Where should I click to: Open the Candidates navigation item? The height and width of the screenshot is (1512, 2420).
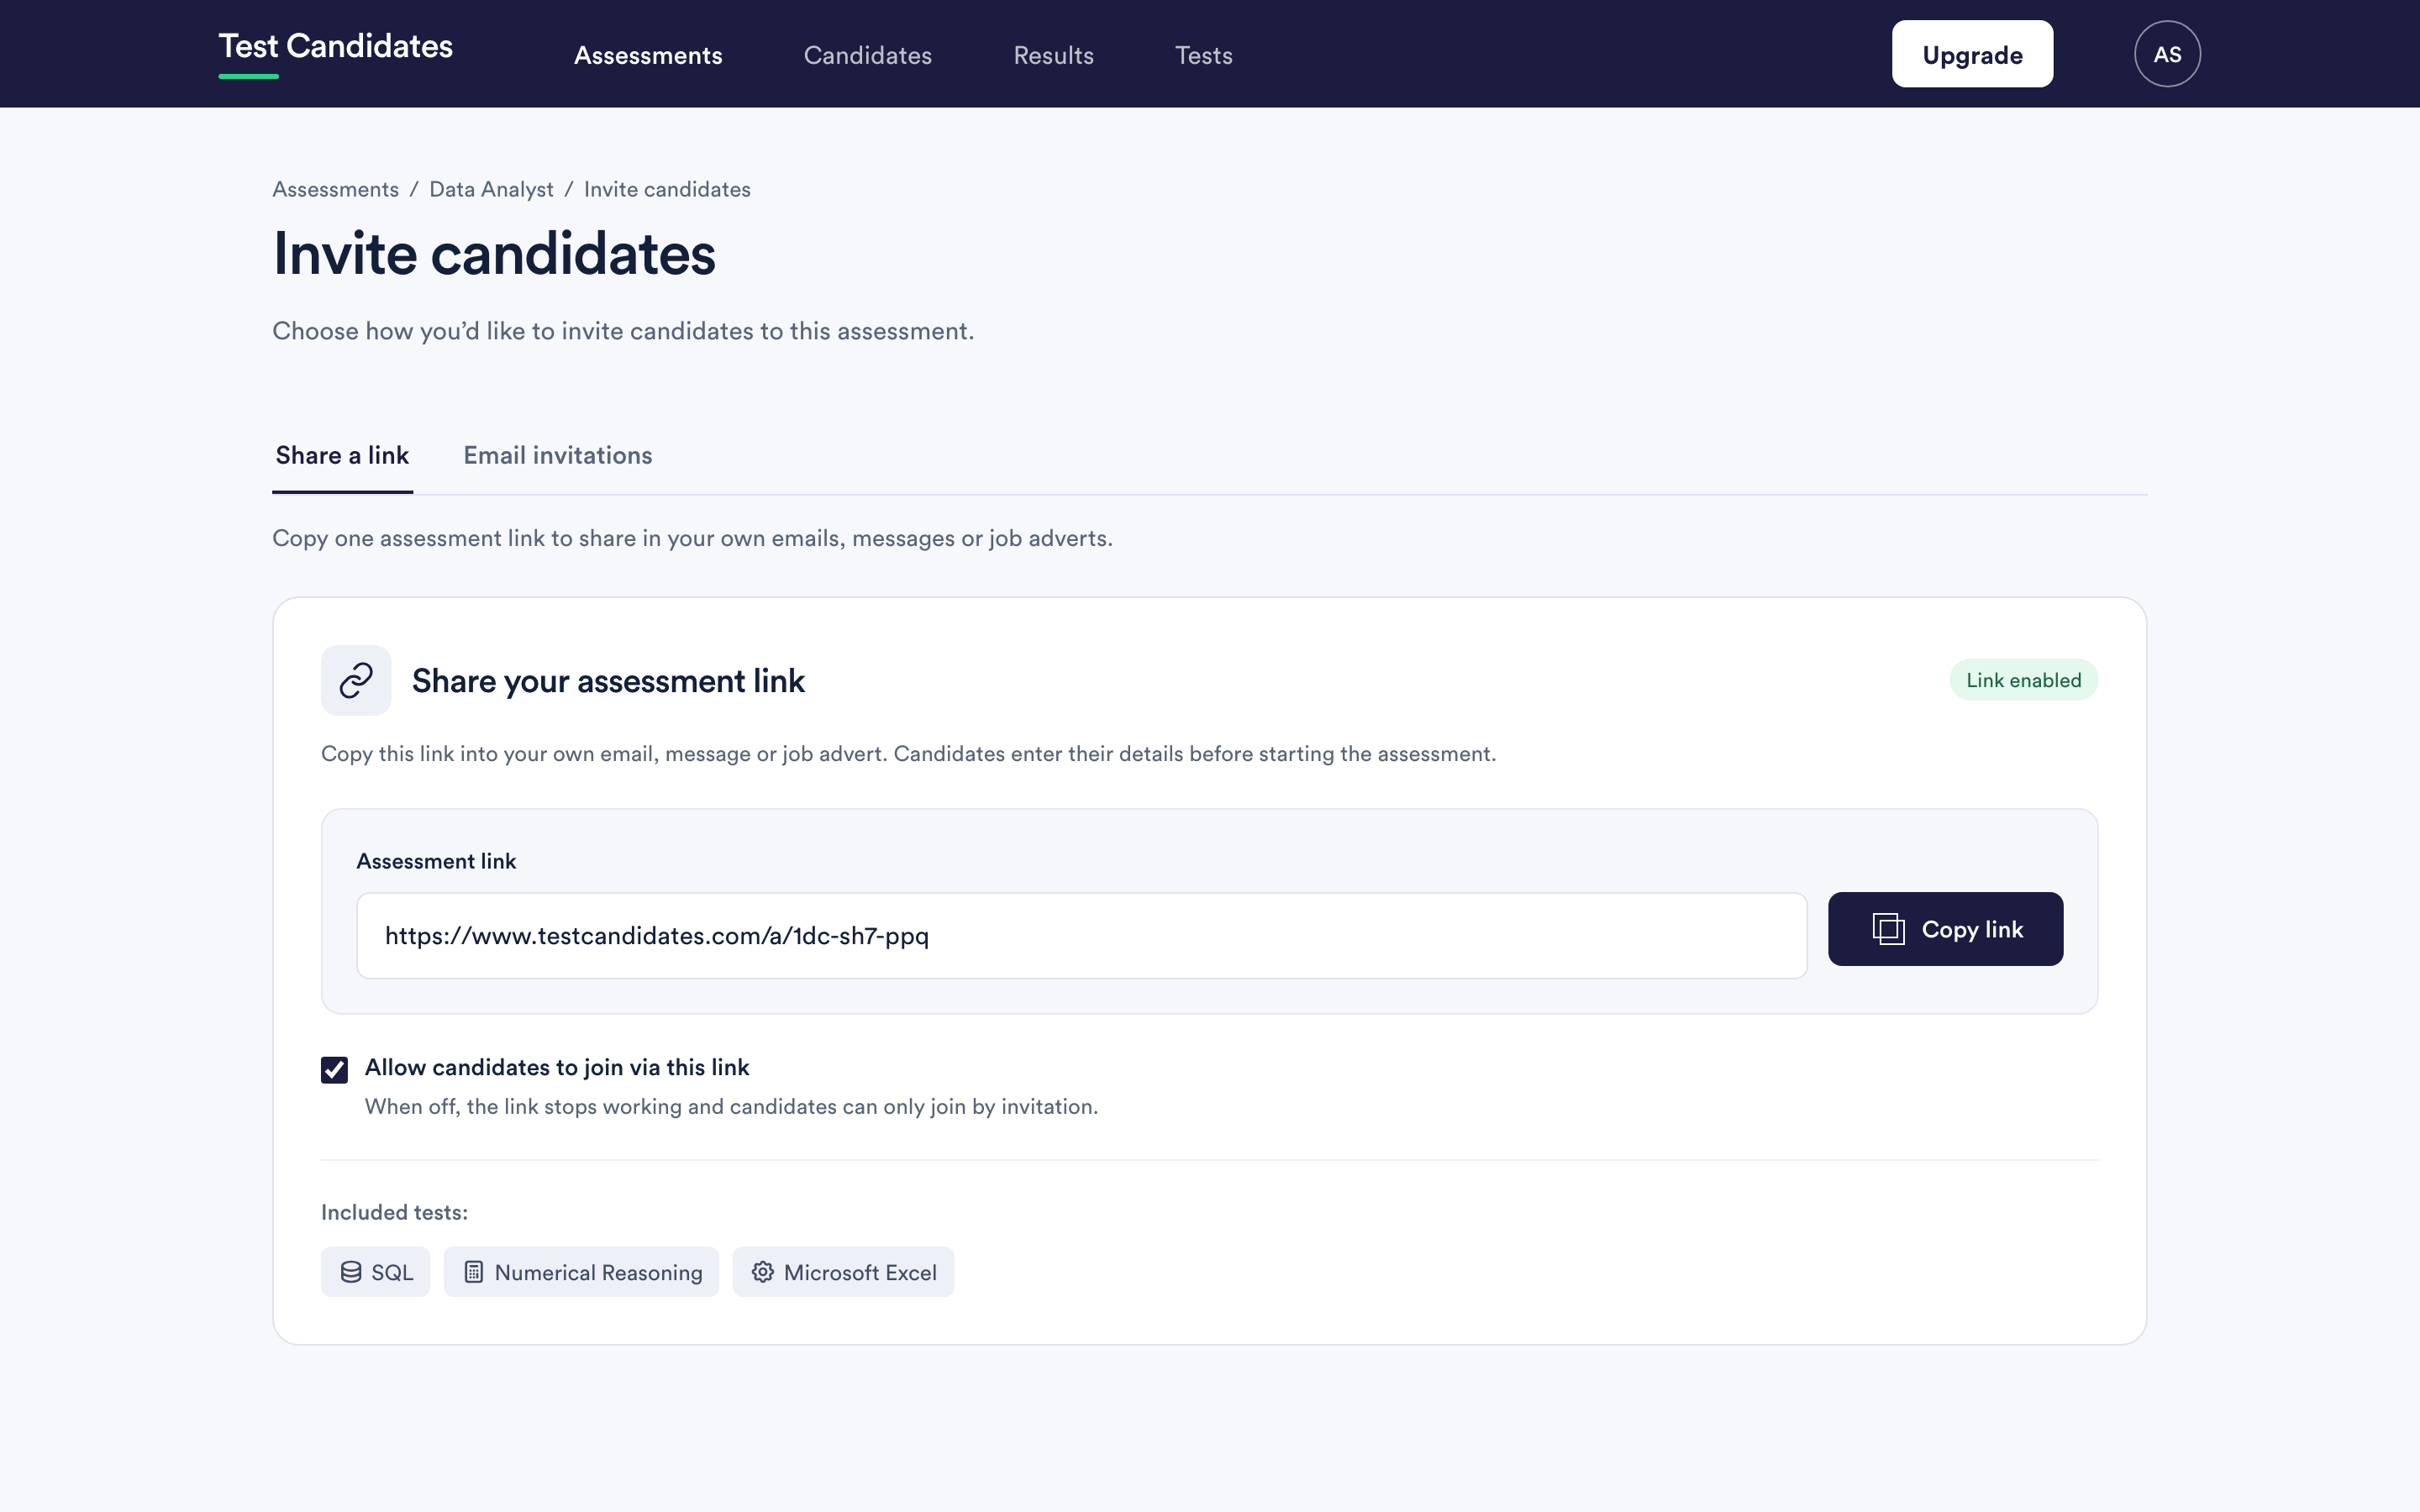(868, 55)
